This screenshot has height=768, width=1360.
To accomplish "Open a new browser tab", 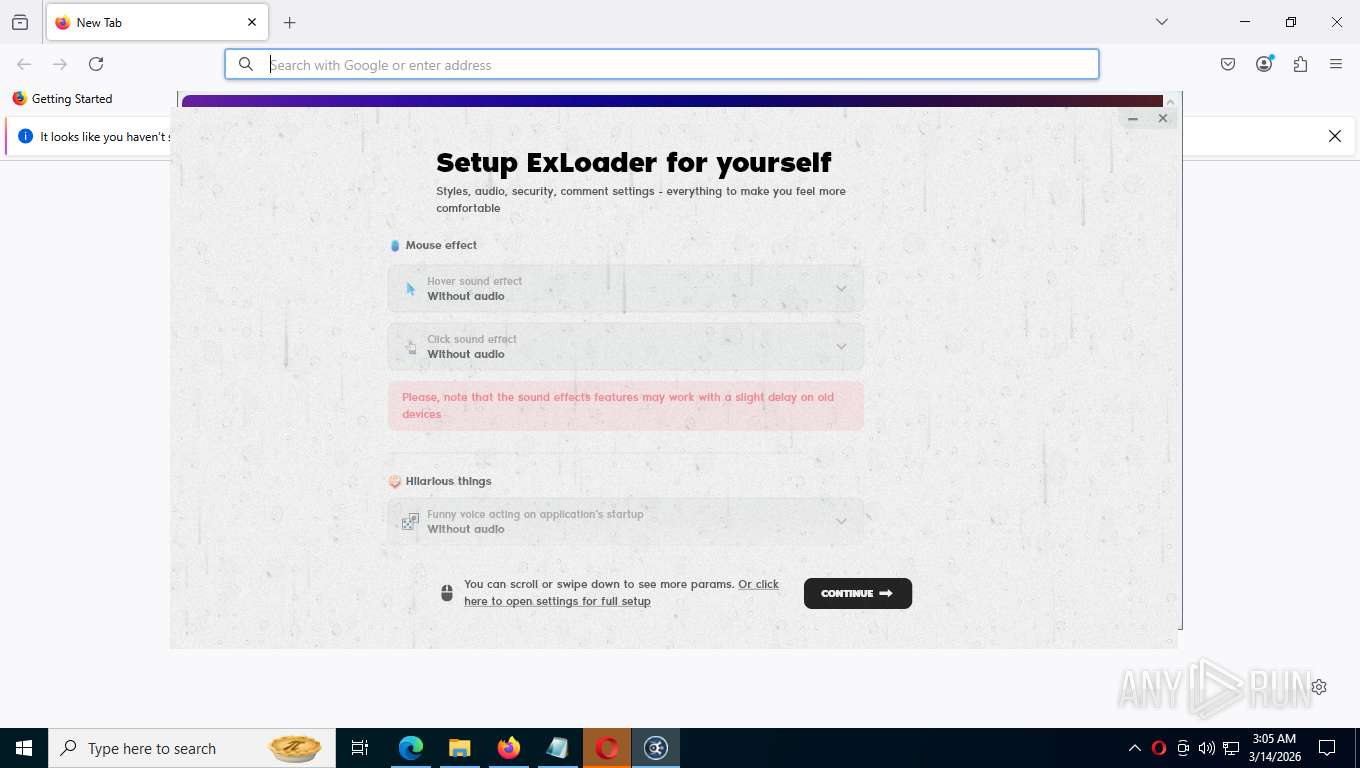I will 290,22.
